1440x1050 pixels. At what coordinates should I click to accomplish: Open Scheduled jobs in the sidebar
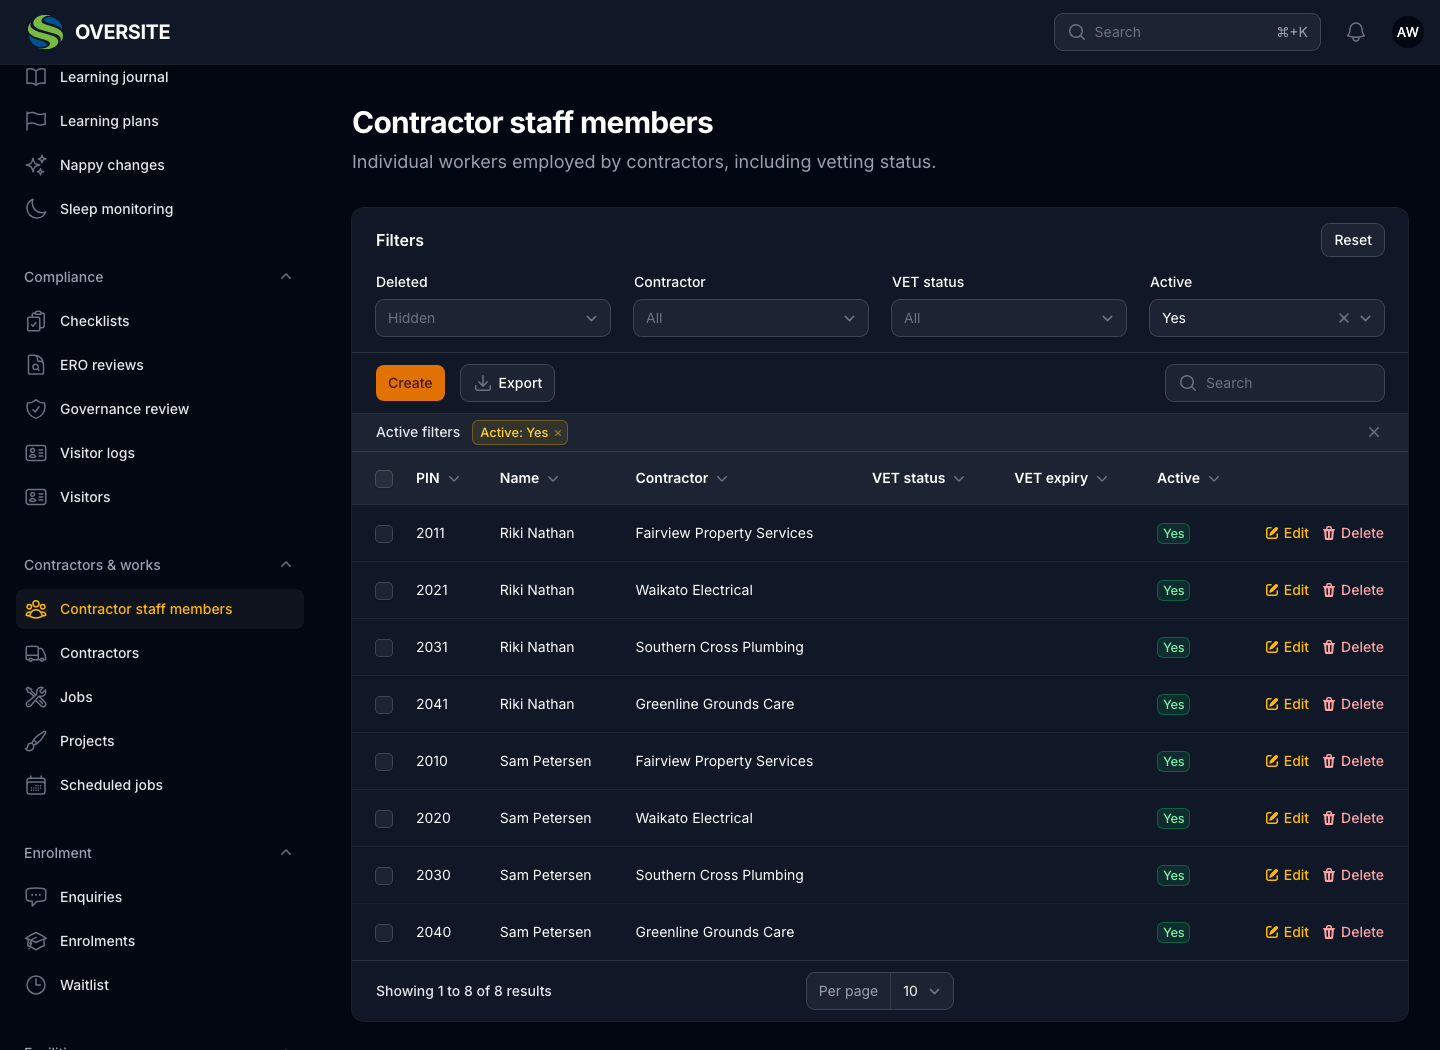click(x=160, y=785)
